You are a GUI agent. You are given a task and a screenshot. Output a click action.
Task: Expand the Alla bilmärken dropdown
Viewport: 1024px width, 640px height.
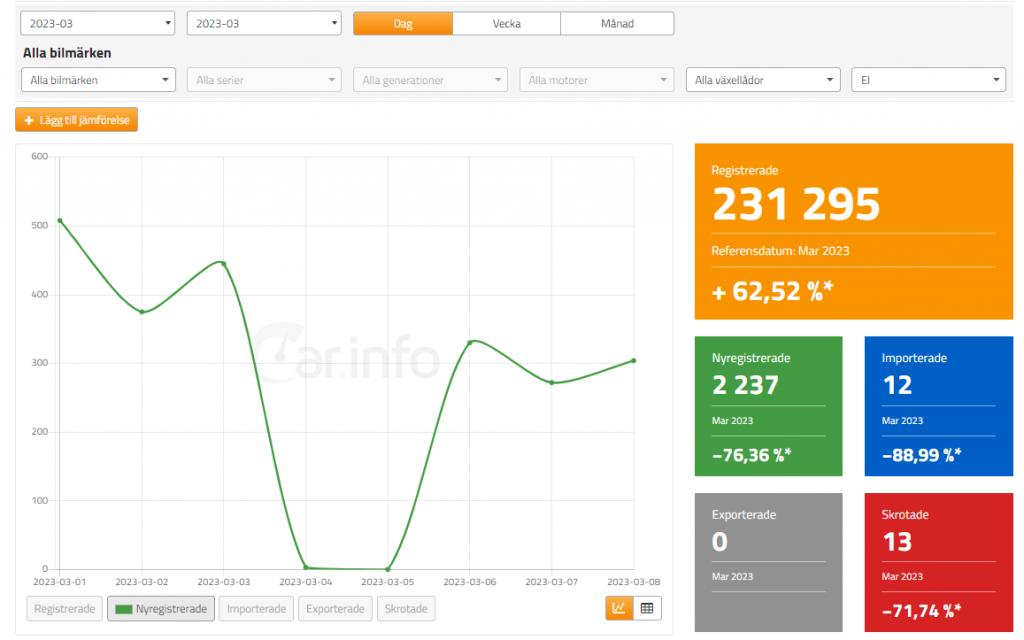pos(98,80)
